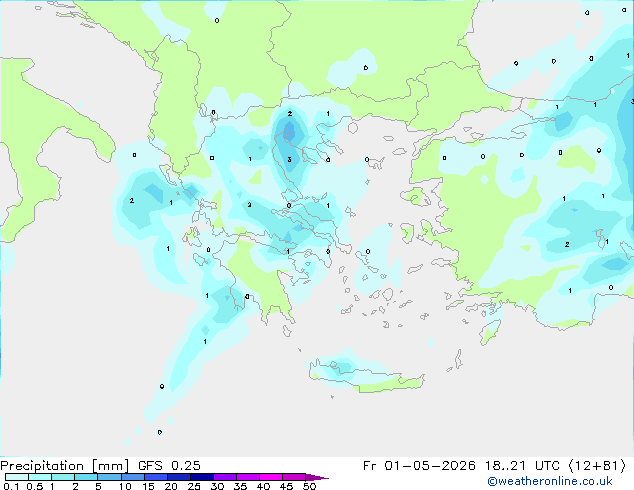Click the '15' legend scale label
The height and width of the screenshot is (490, 634).
(x=148, y=486)
